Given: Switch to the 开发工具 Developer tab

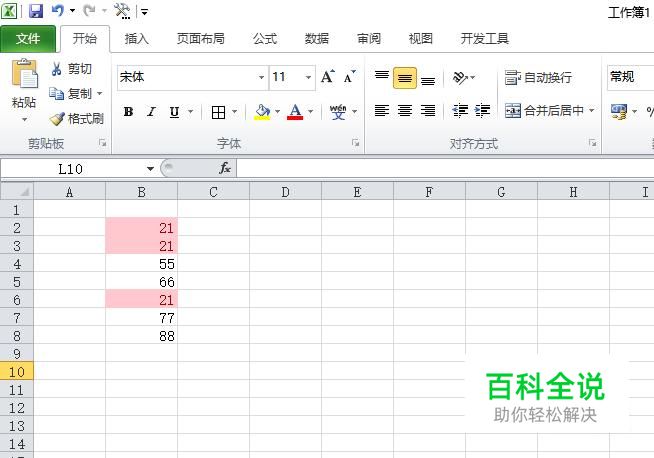Looking at the screenshot, I should tap(485, 39).
